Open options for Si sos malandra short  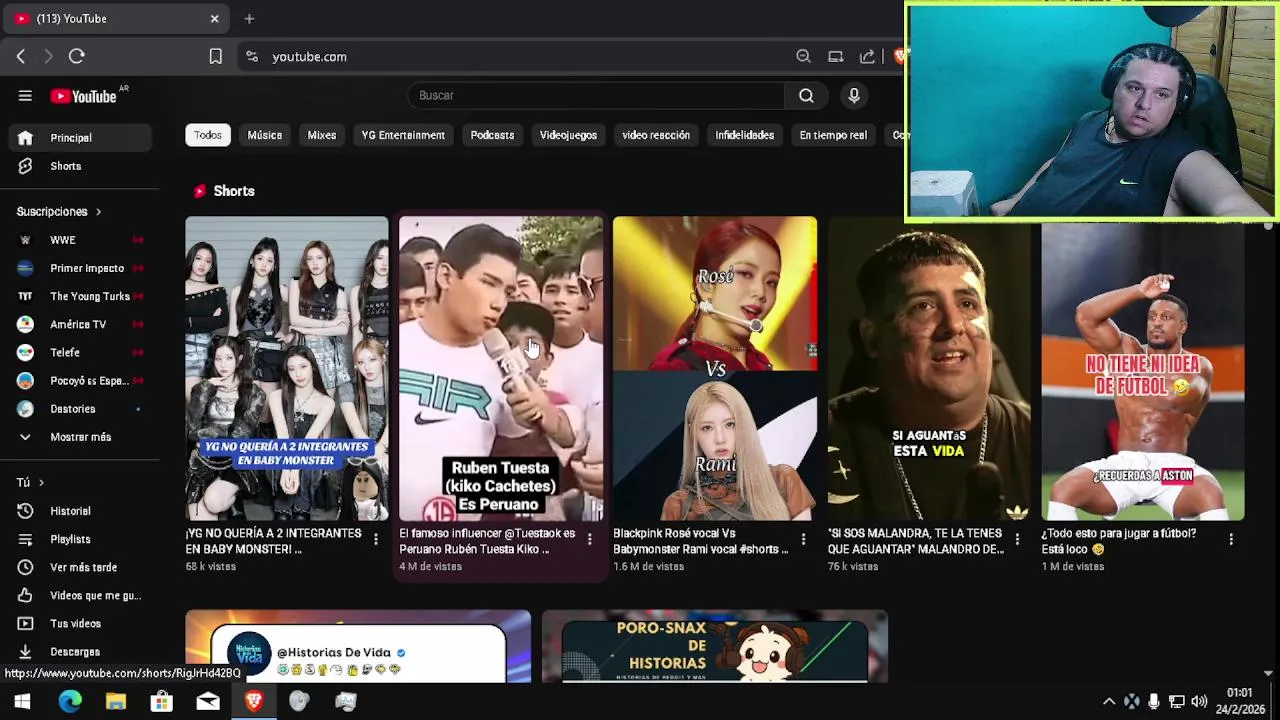point(1017,539)
